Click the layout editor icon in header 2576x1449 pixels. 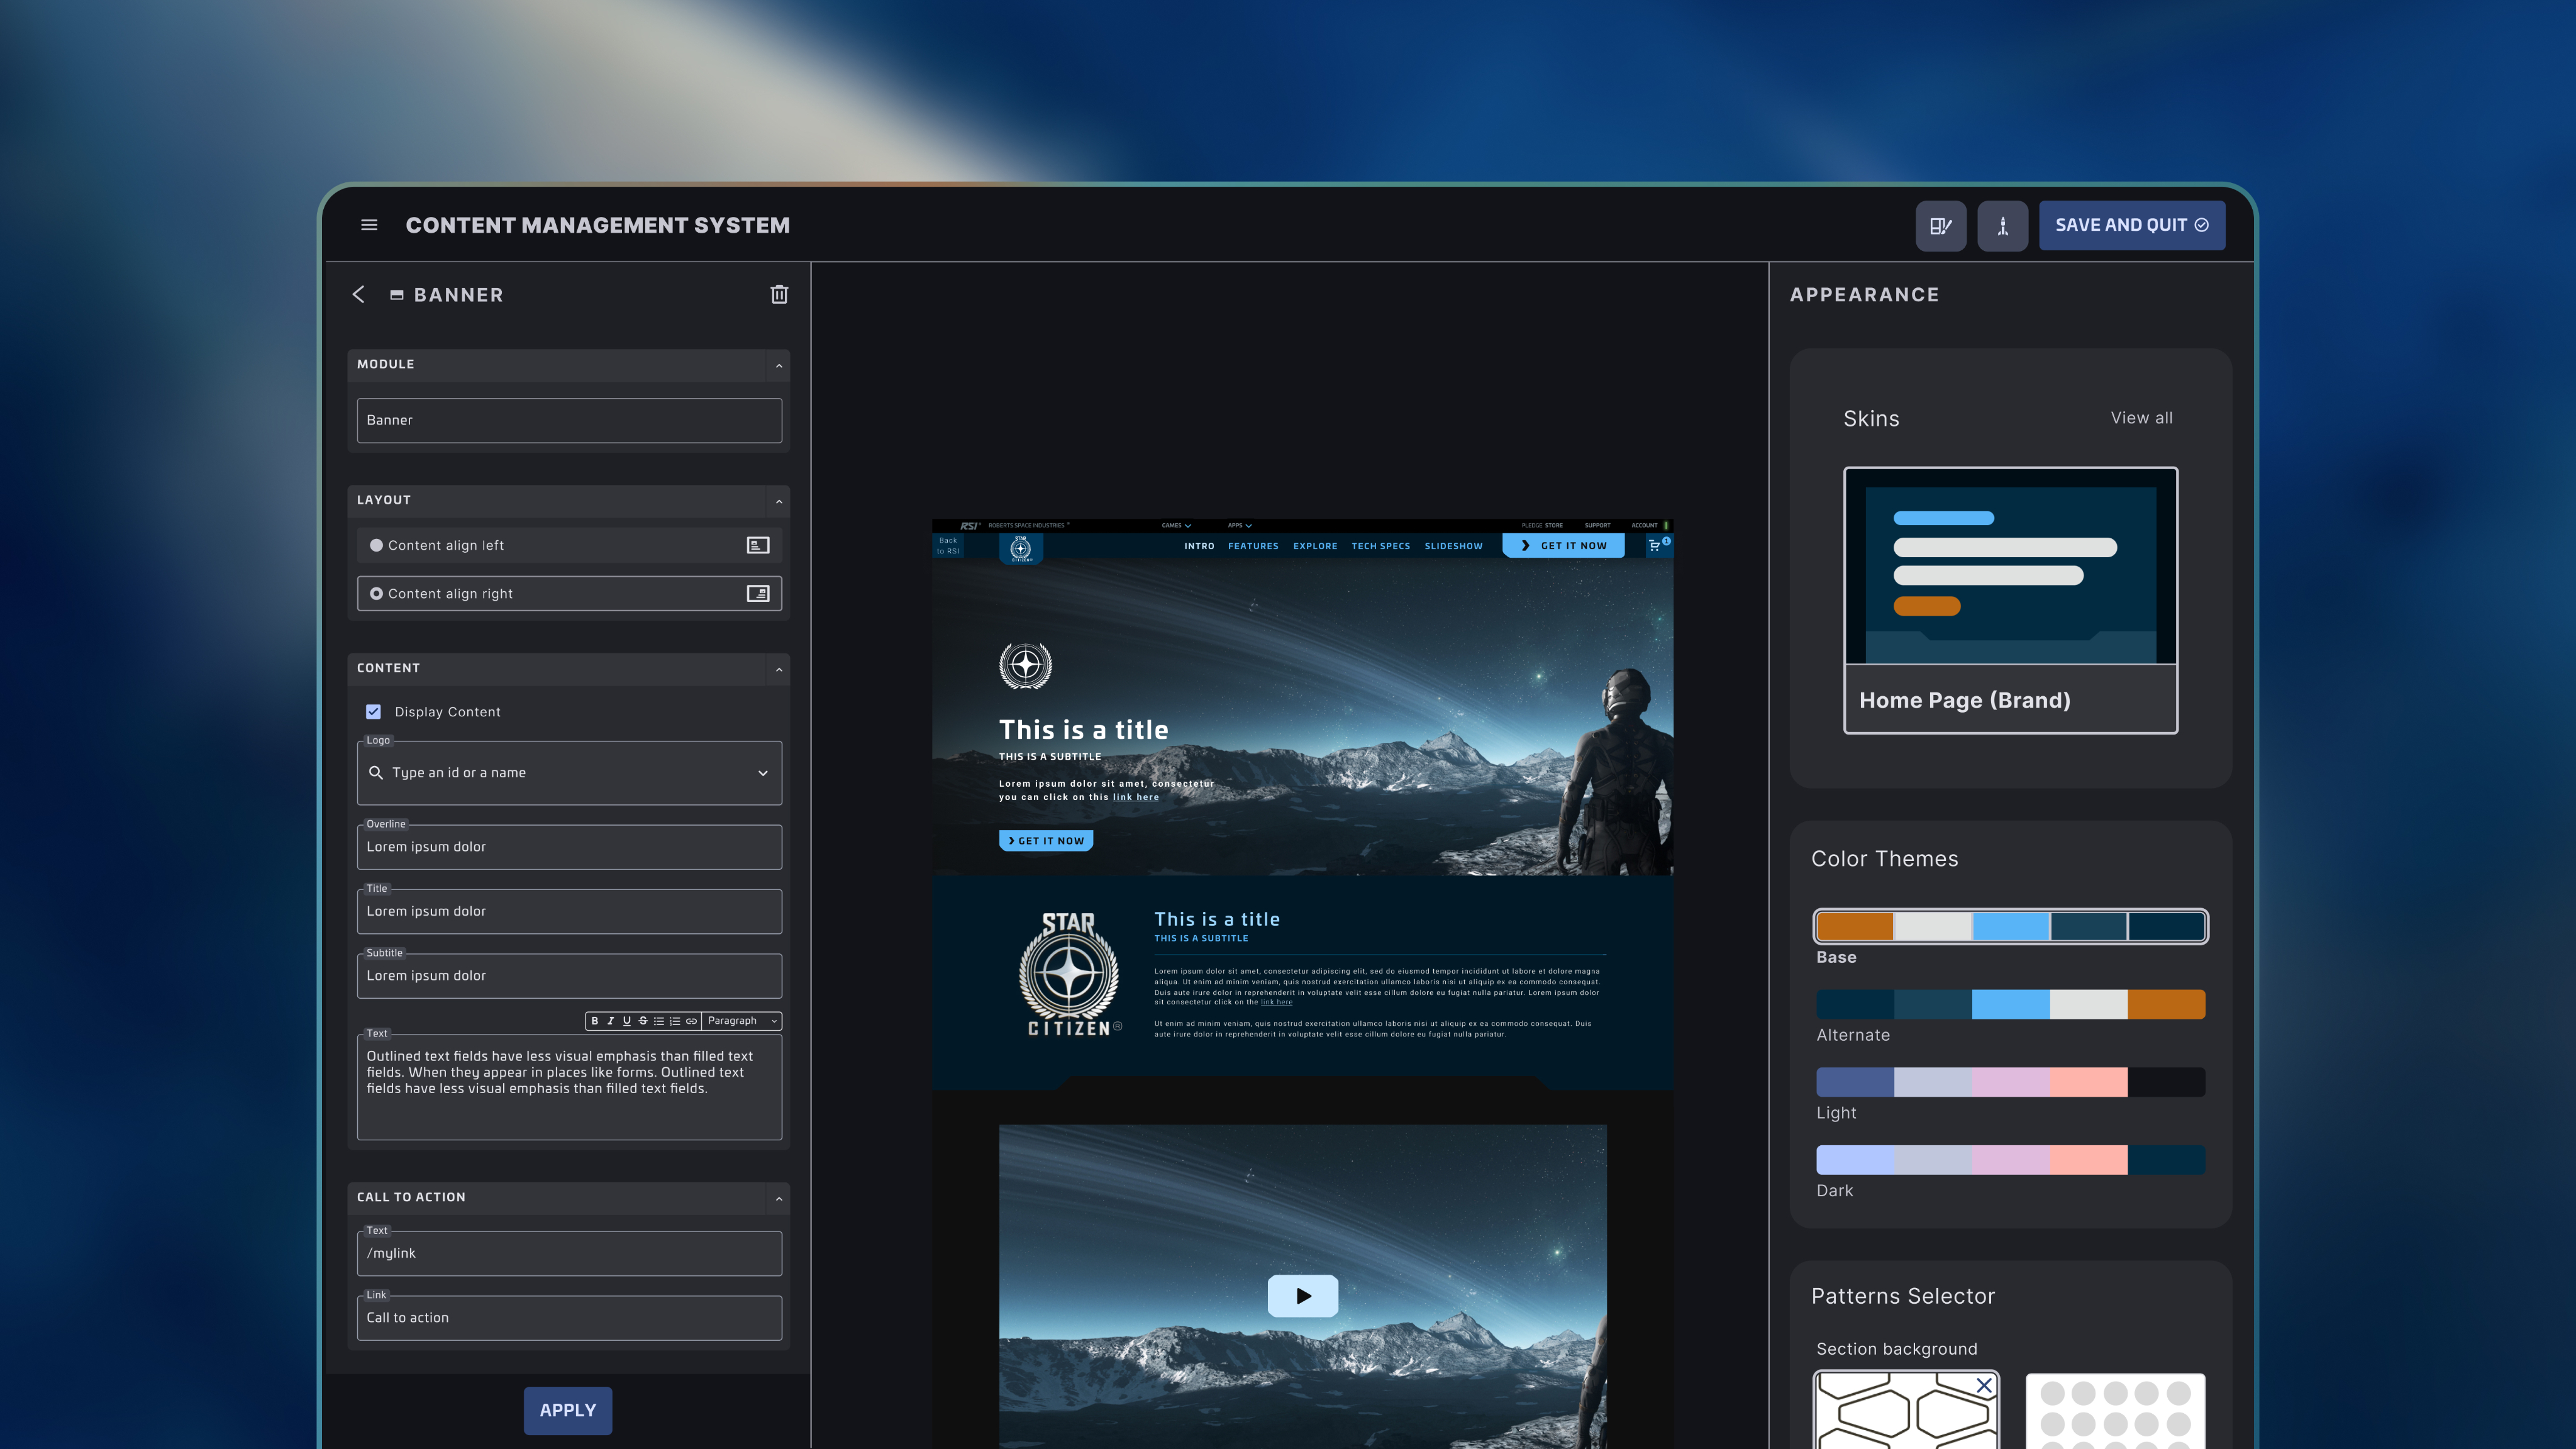click(1940, 226)
